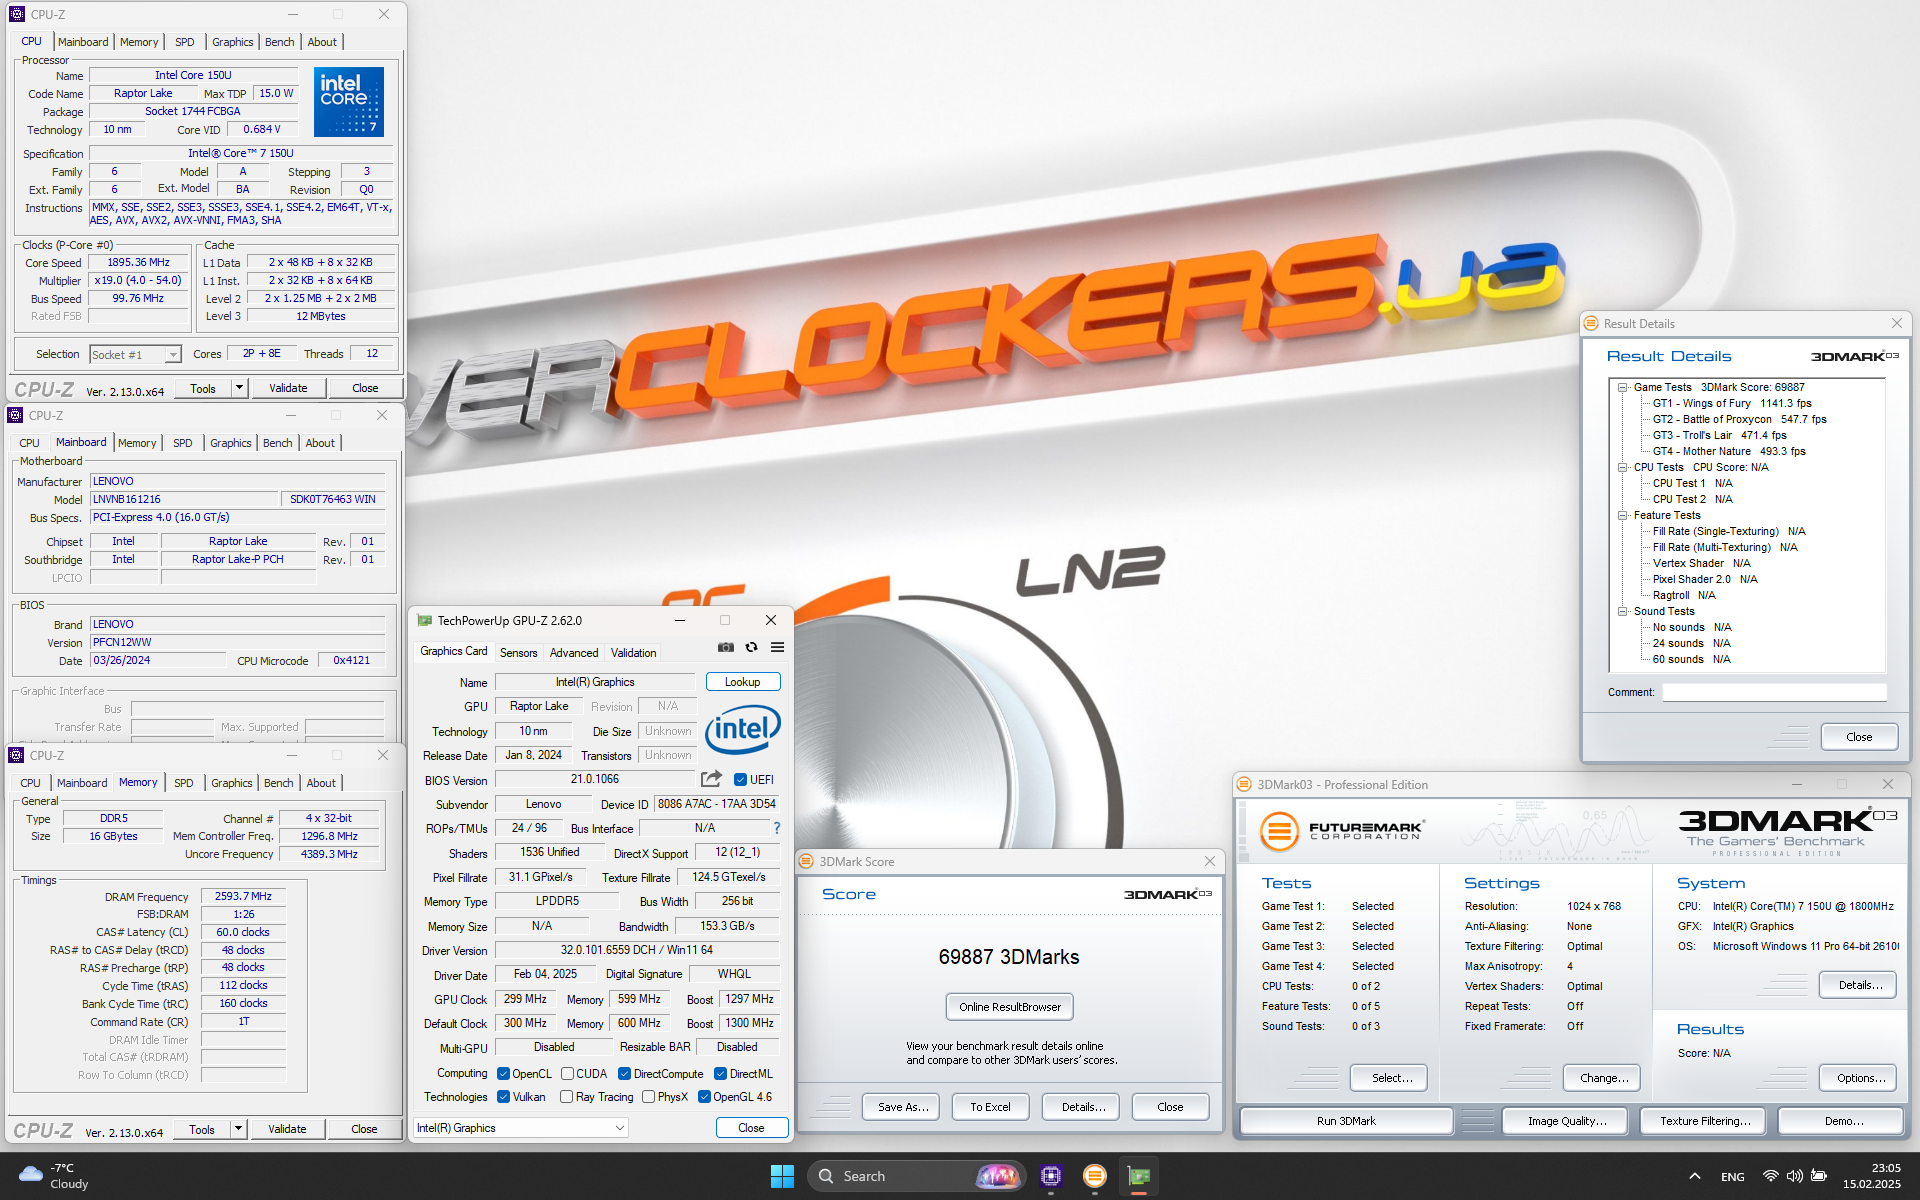Screen dimensions: 1920x1200
Task: Click the To Excel button
Action: (990, 1107)
